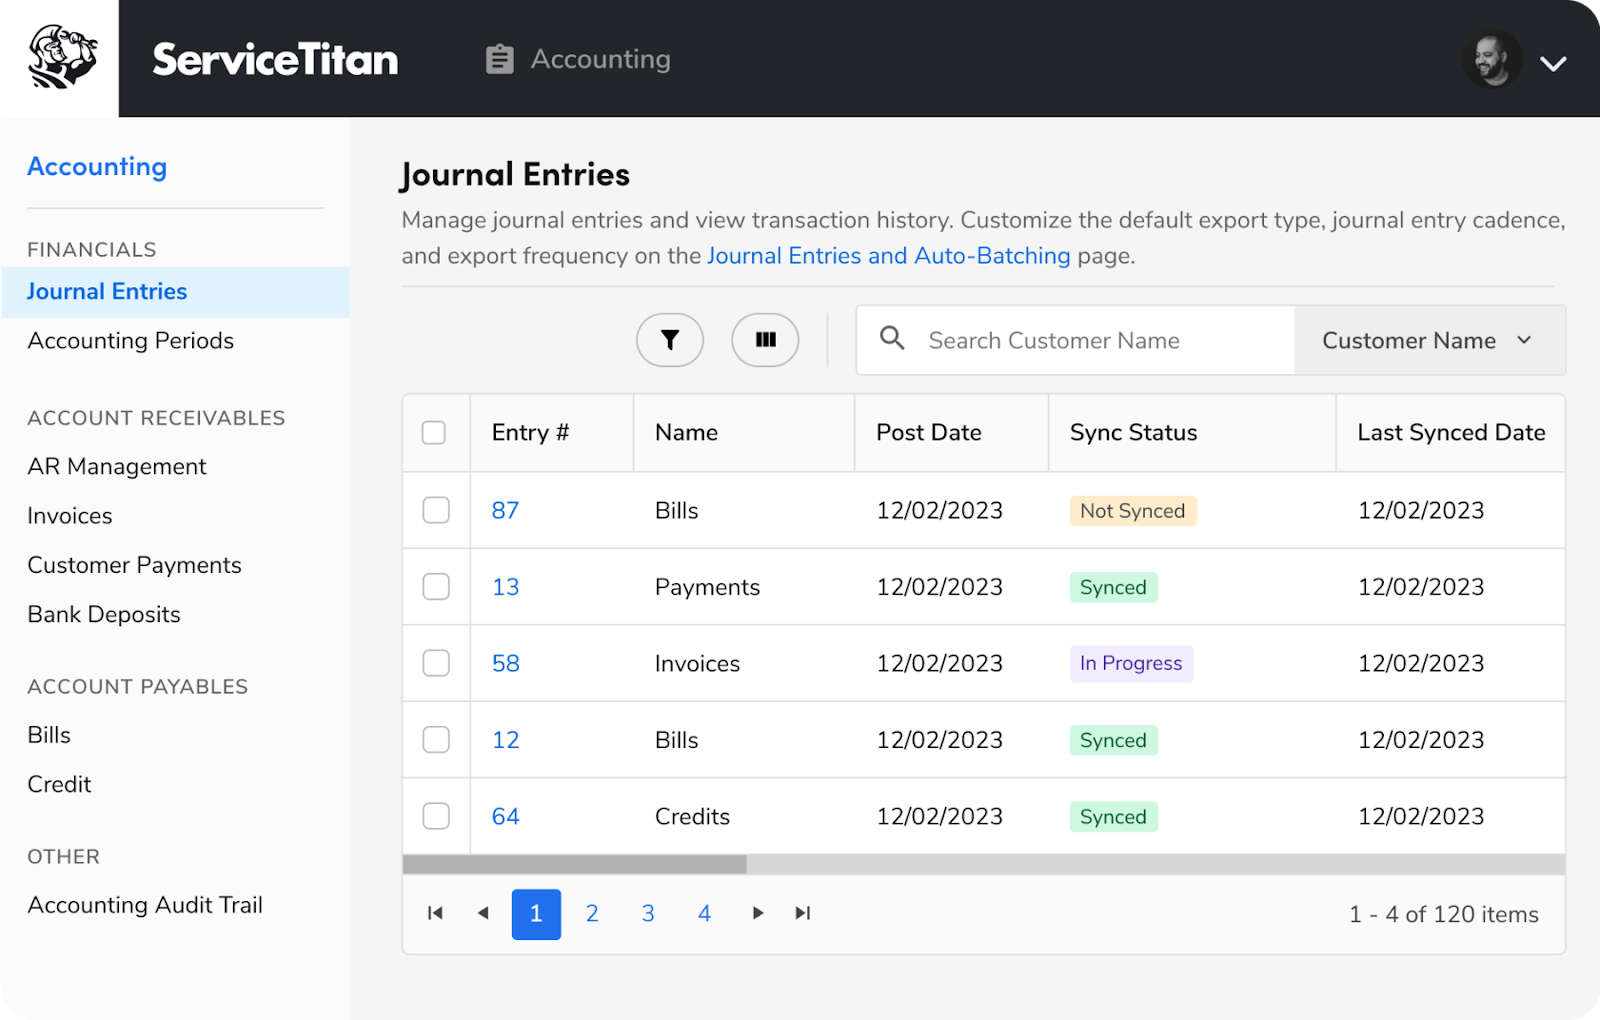Open journal entry number 58

(x=505, y=663)
